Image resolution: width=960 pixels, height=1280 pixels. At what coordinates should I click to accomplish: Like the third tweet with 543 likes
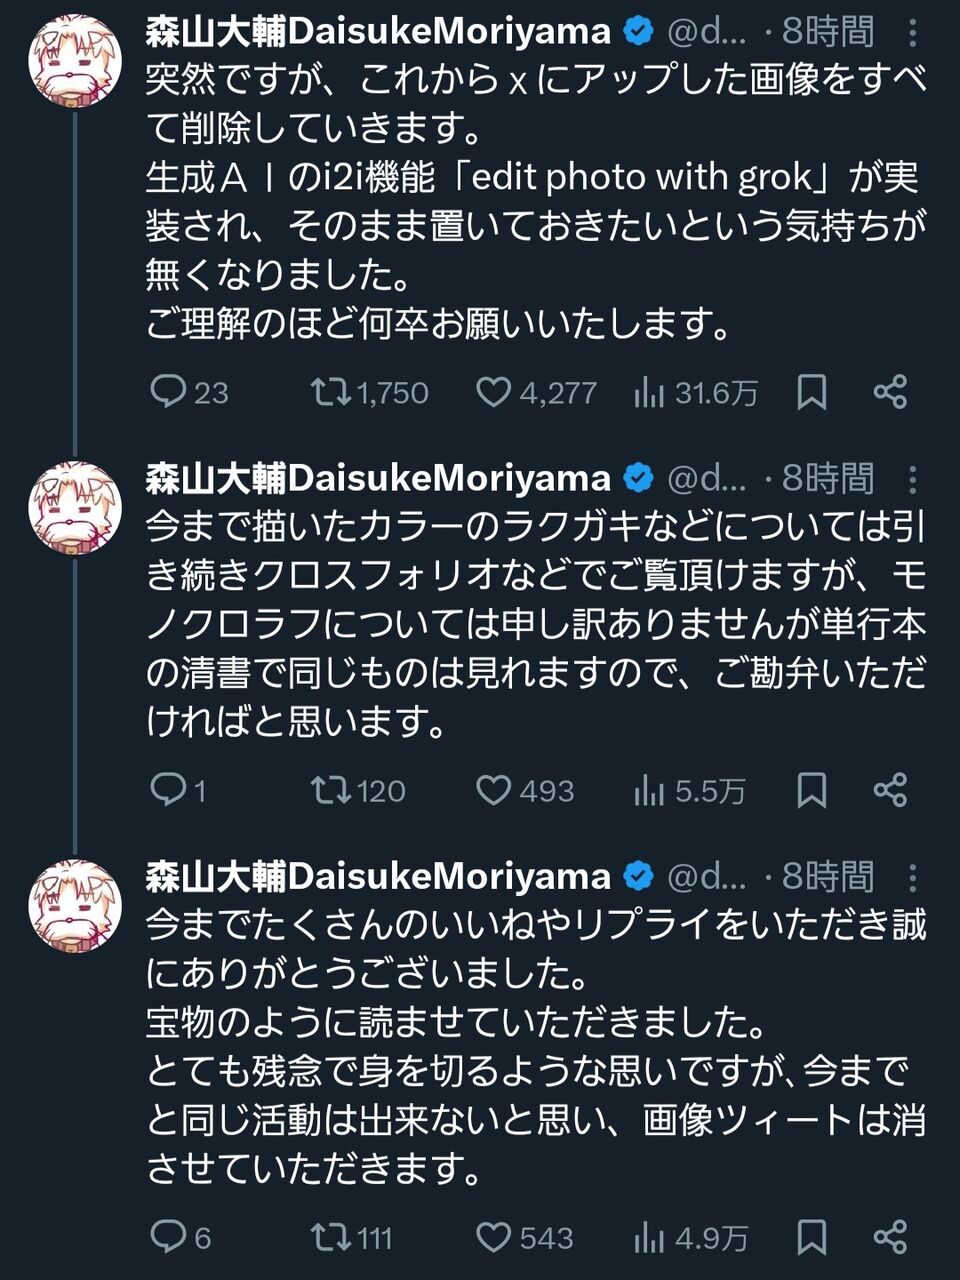(493, 1237)
